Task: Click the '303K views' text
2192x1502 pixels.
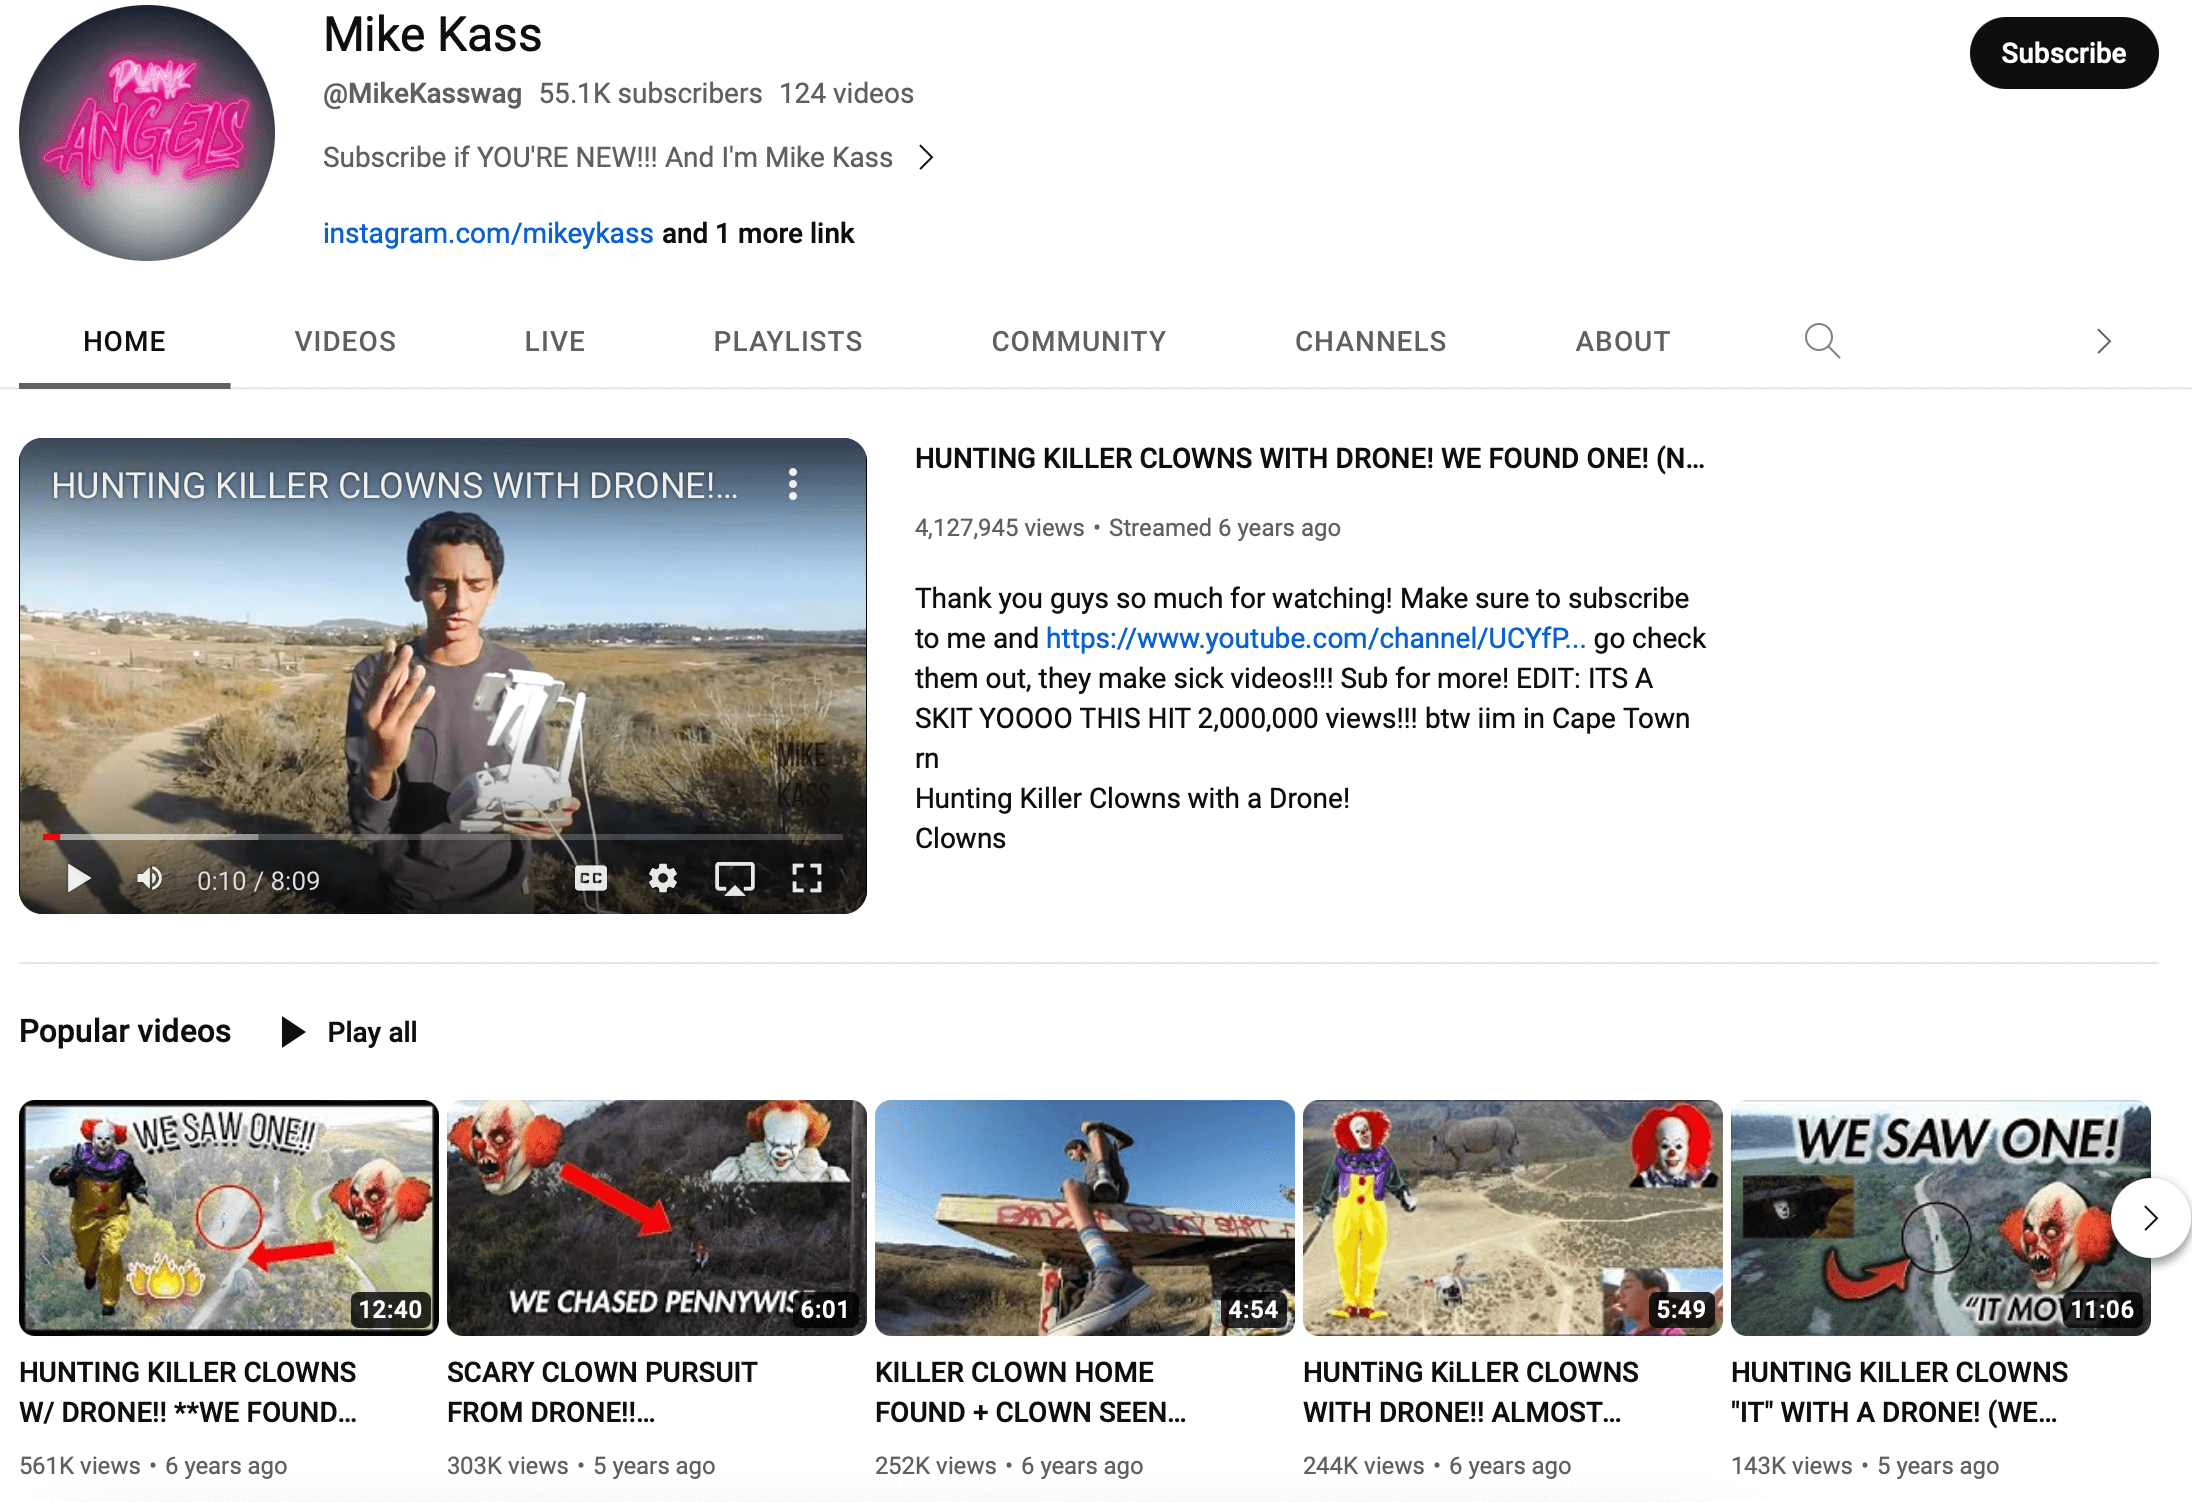Action: 508,1465
